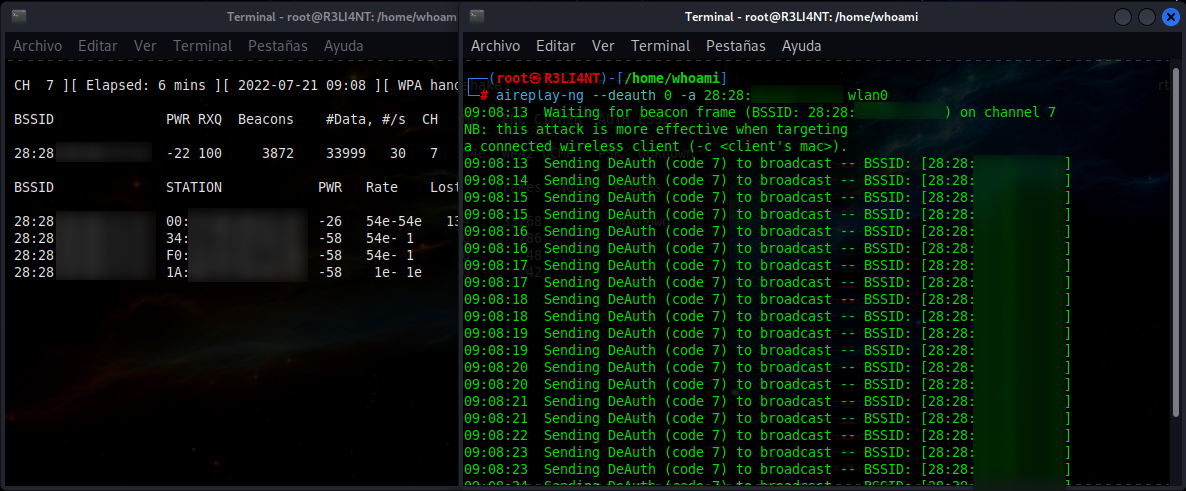Click the '#Data, #/s' column header
The image size is (1186, 491).
[366, 120]
